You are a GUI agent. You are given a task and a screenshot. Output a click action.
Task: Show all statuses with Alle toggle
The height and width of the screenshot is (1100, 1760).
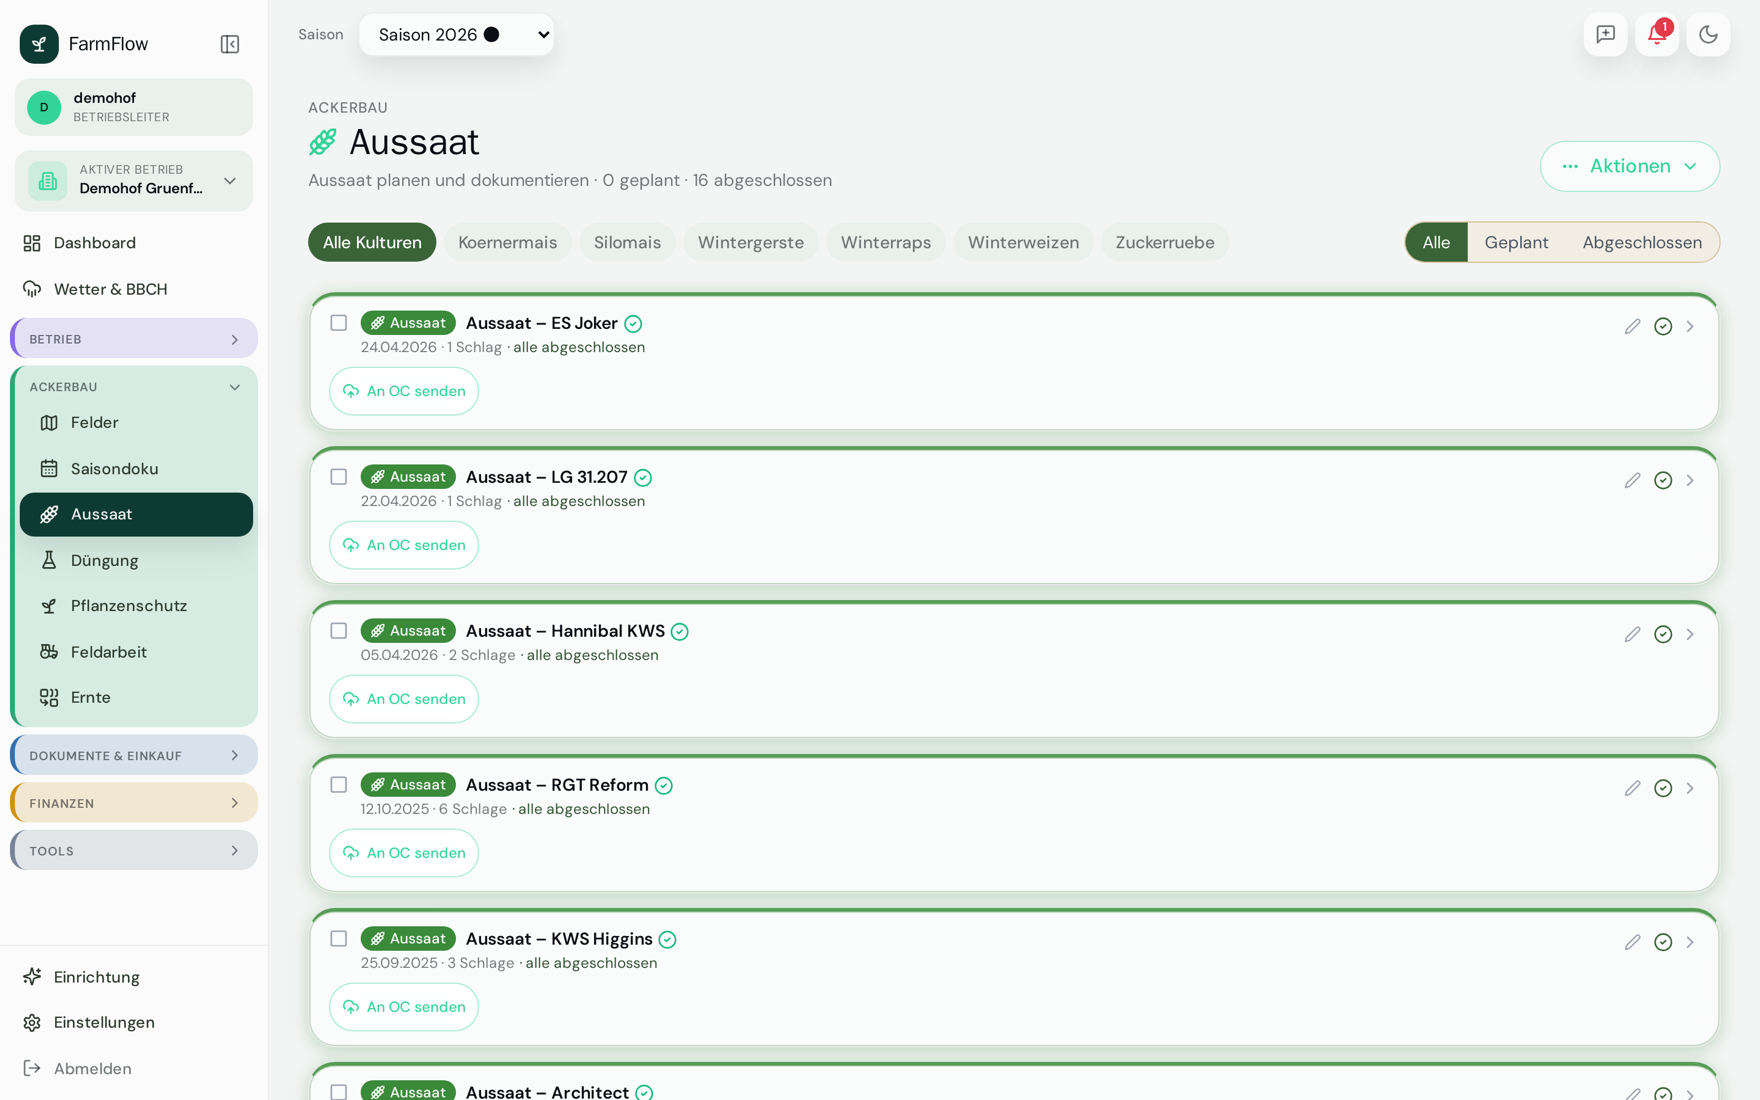tap(1436, 243)
